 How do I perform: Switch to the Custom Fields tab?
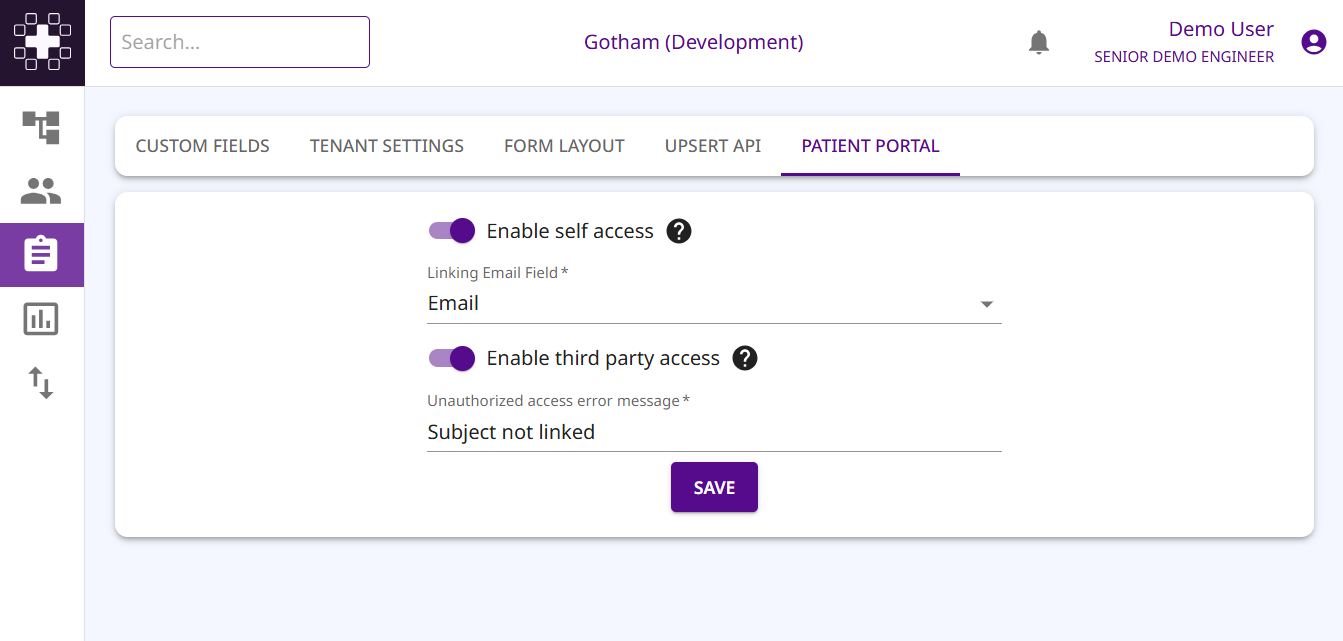tap(203, 146)
